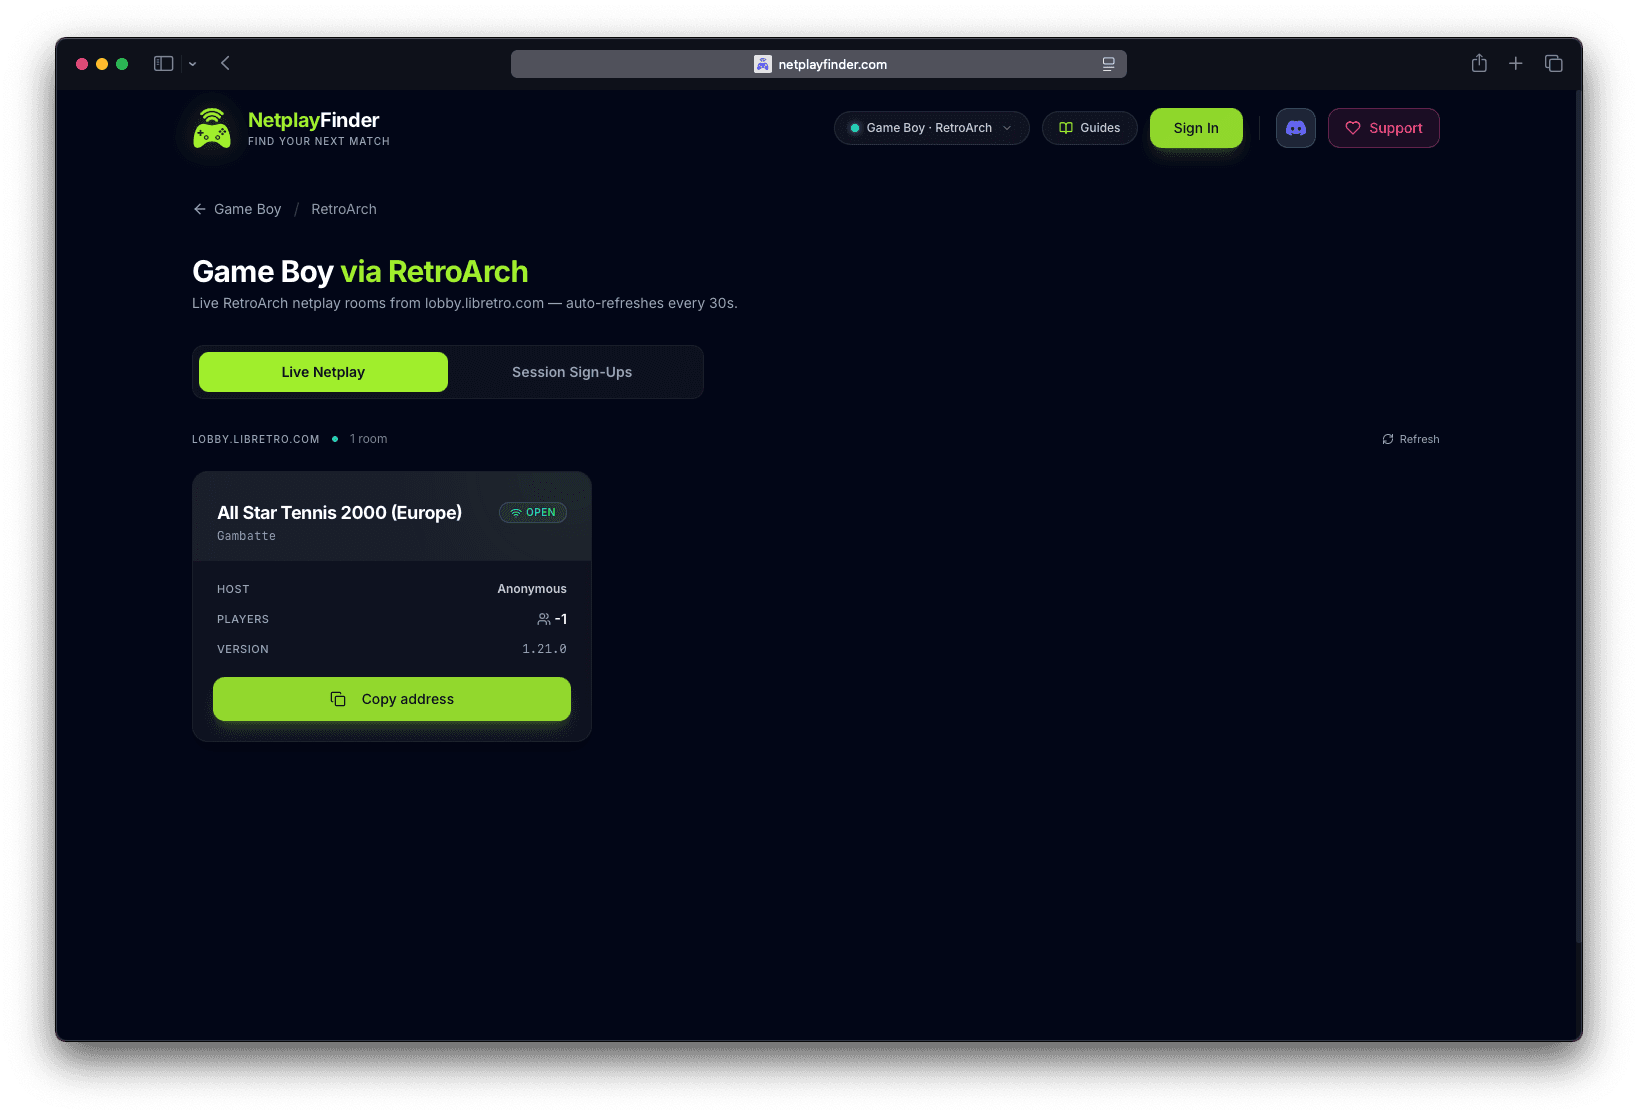
Task: Click the RetroArch breadcrumb text
Action: tap(344, 209)
